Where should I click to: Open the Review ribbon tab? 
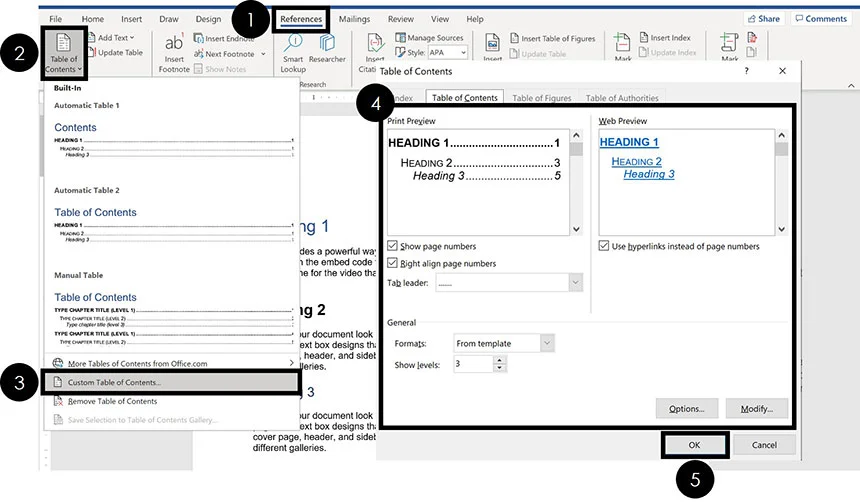click(400, 19)
